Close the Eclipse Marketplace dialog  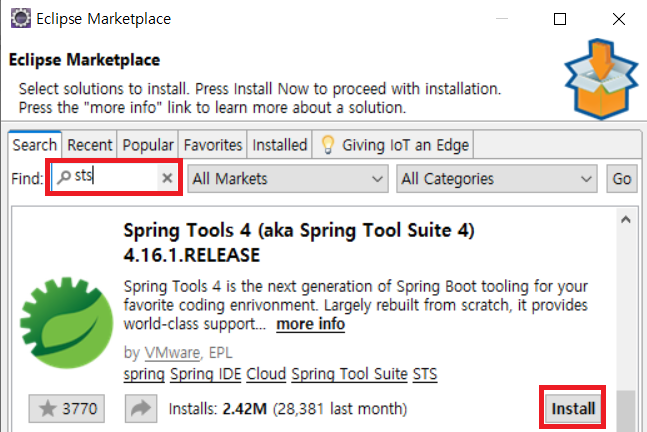click(x=619, y=19)
